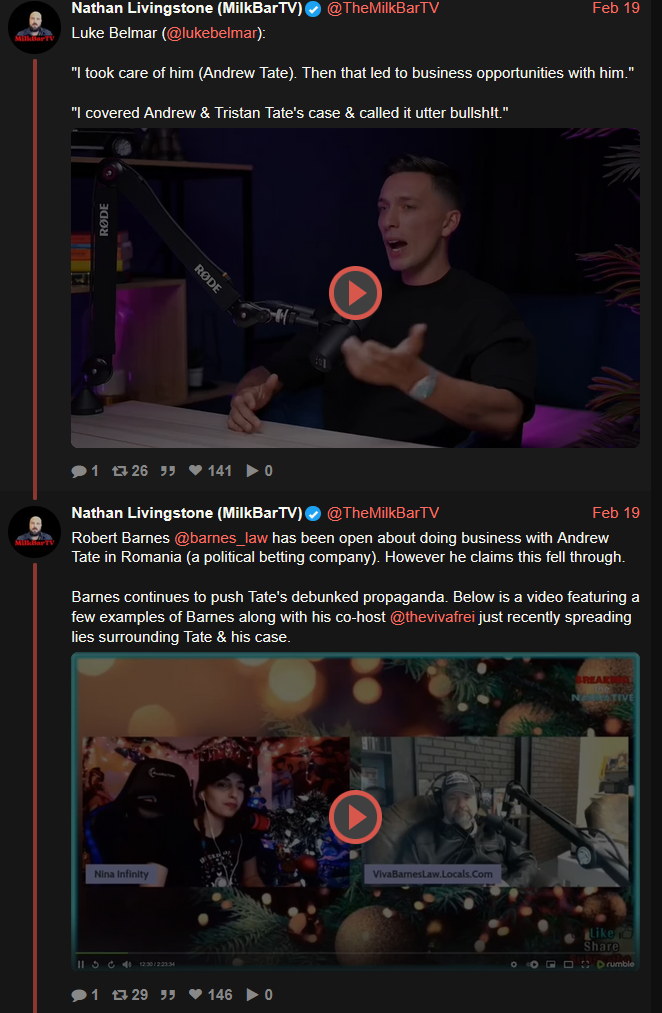Click the quote icon under first tweet
This screenshot has height=1013, width=662.
168,471
